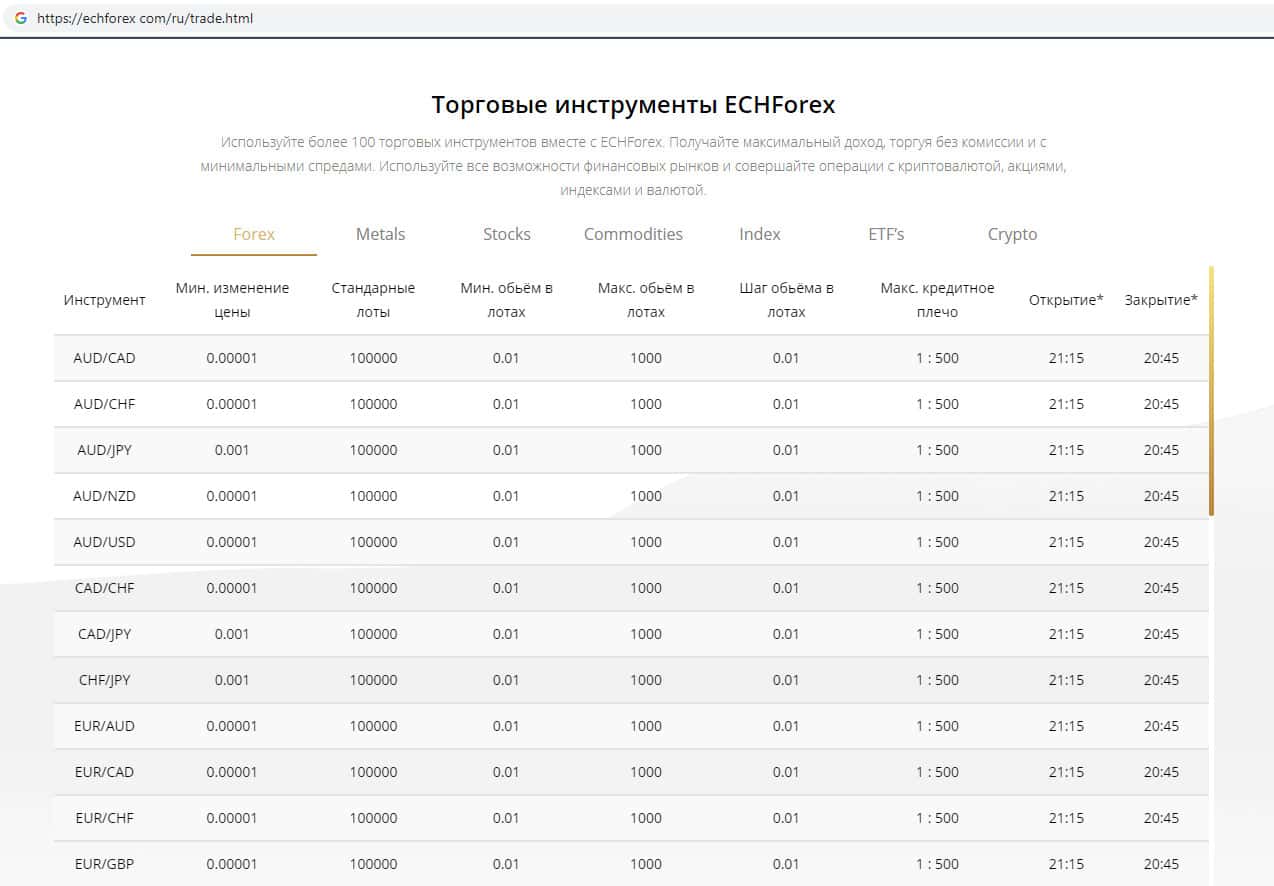Show the Crypto instruments tab
The height and width of the screenshot is (886, 1274).
1012,234
